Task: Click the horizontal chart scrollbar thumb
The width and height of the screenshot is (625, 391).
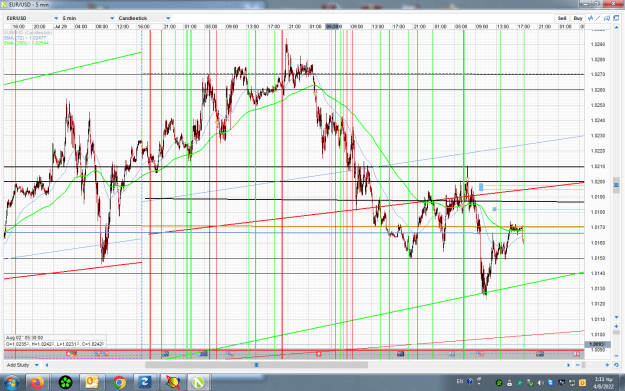Action: (256, 365)
